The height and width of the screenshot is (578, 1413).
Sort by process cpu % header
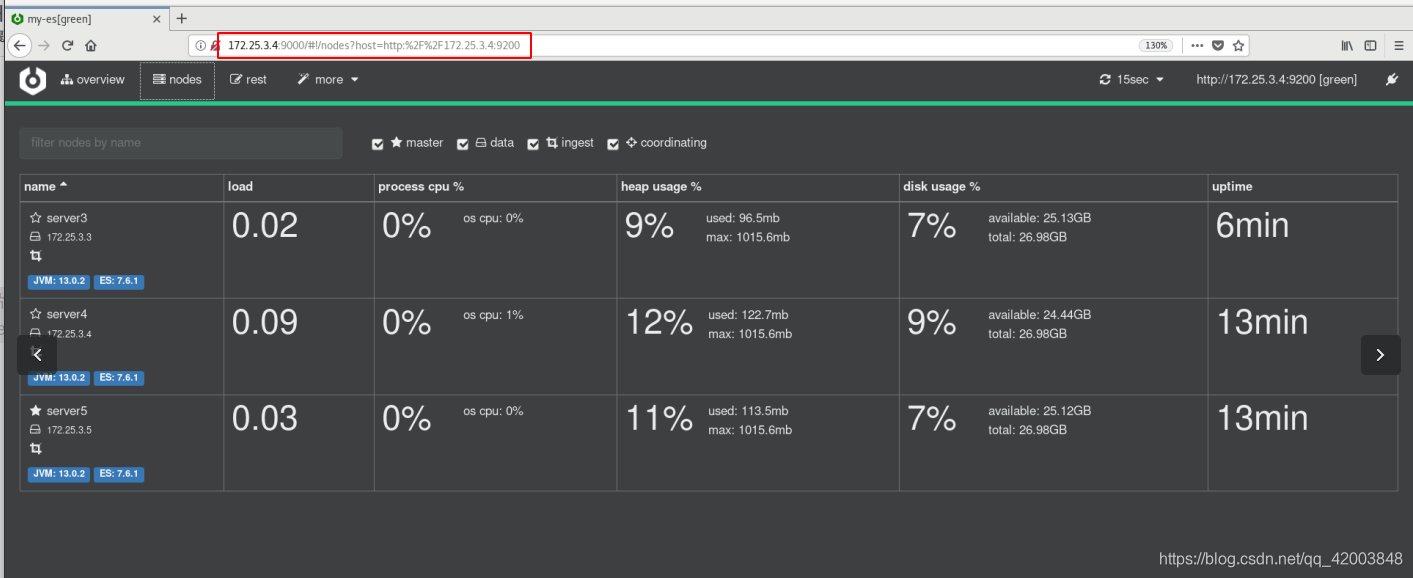click(x=421, y=187)
